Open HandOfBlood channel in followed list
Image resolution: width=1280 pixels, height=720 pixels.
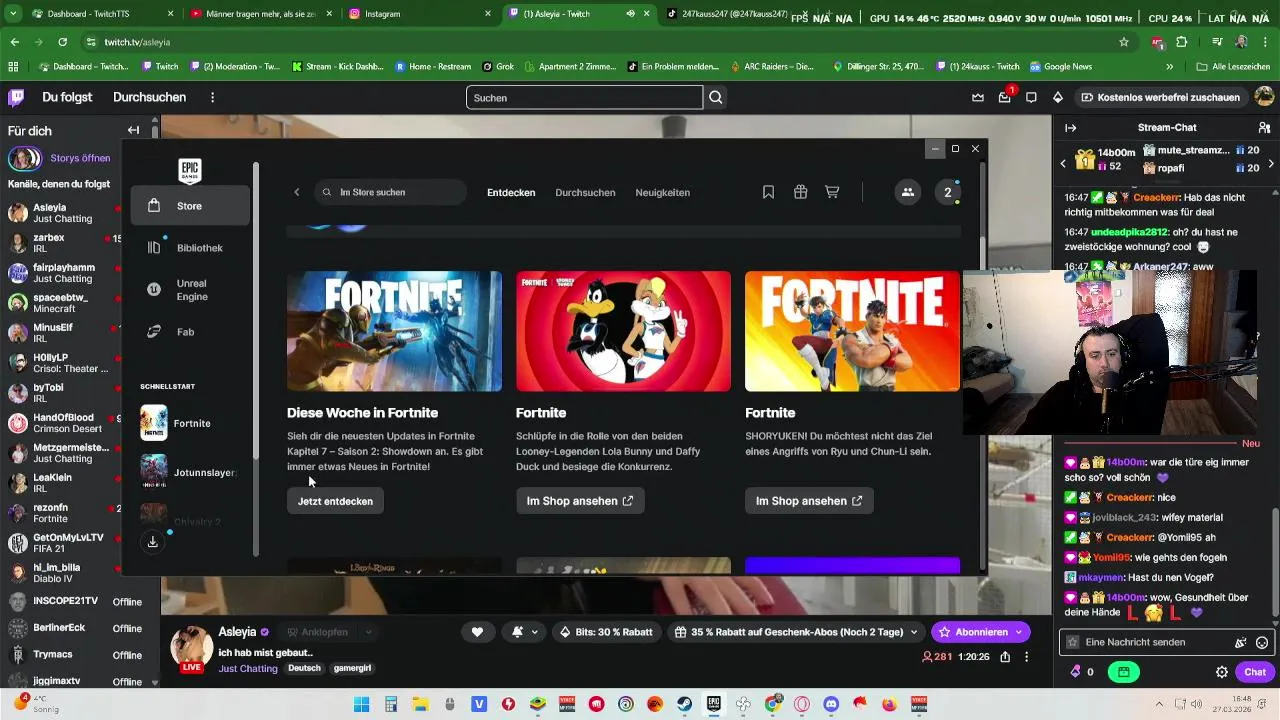[x=62, y=423]
